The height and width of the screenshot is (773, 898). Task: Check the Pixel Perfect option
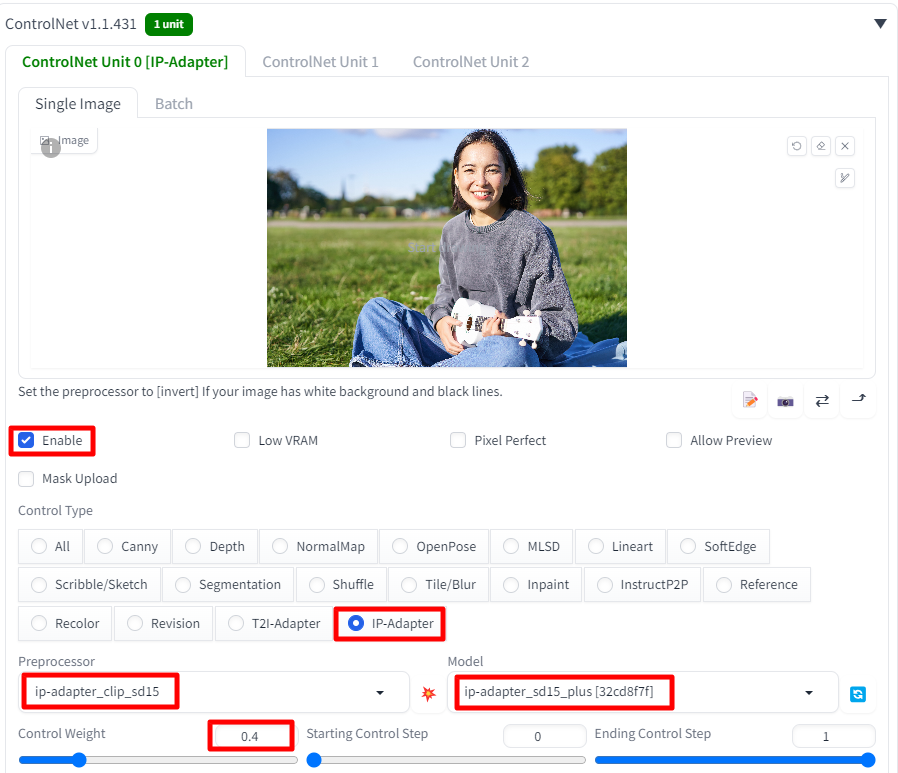458,440
